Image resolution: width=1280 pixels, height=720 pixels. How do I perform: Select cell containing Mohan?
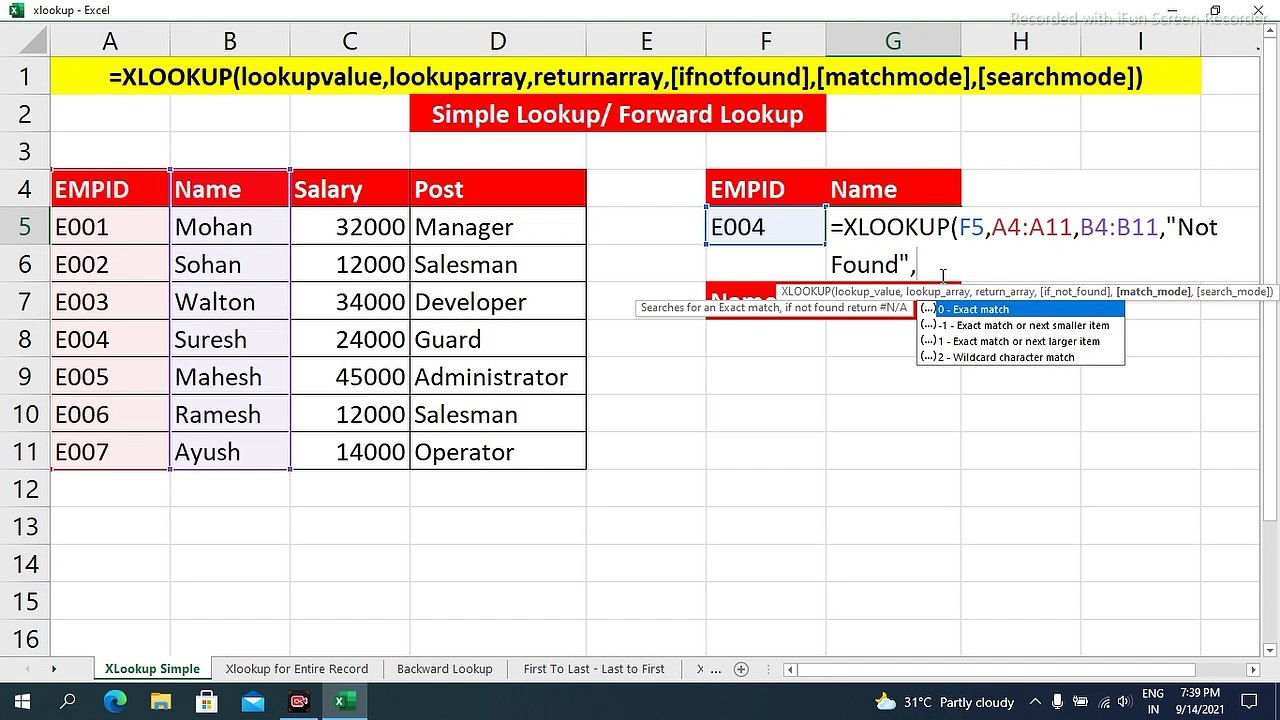click(230, 227)
